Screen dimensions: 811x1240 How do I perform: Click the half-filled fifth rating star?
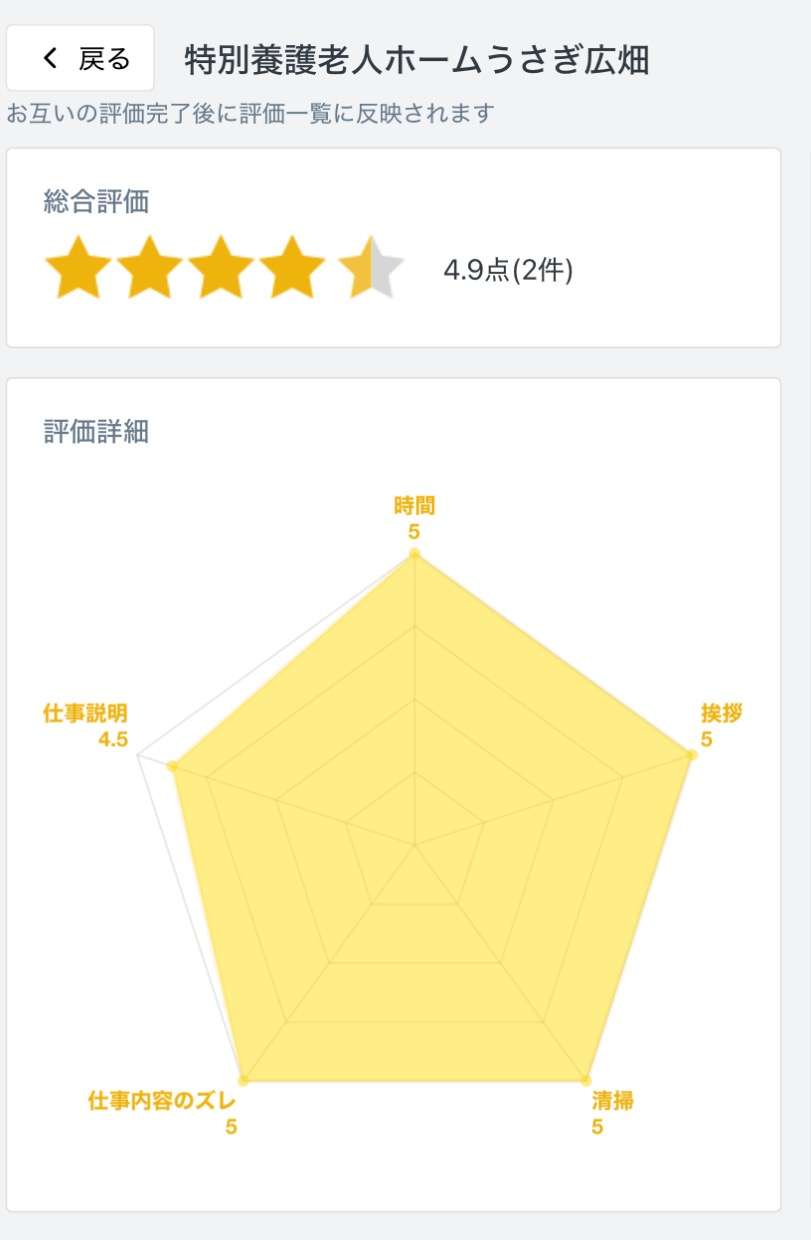tap(368, 267)
